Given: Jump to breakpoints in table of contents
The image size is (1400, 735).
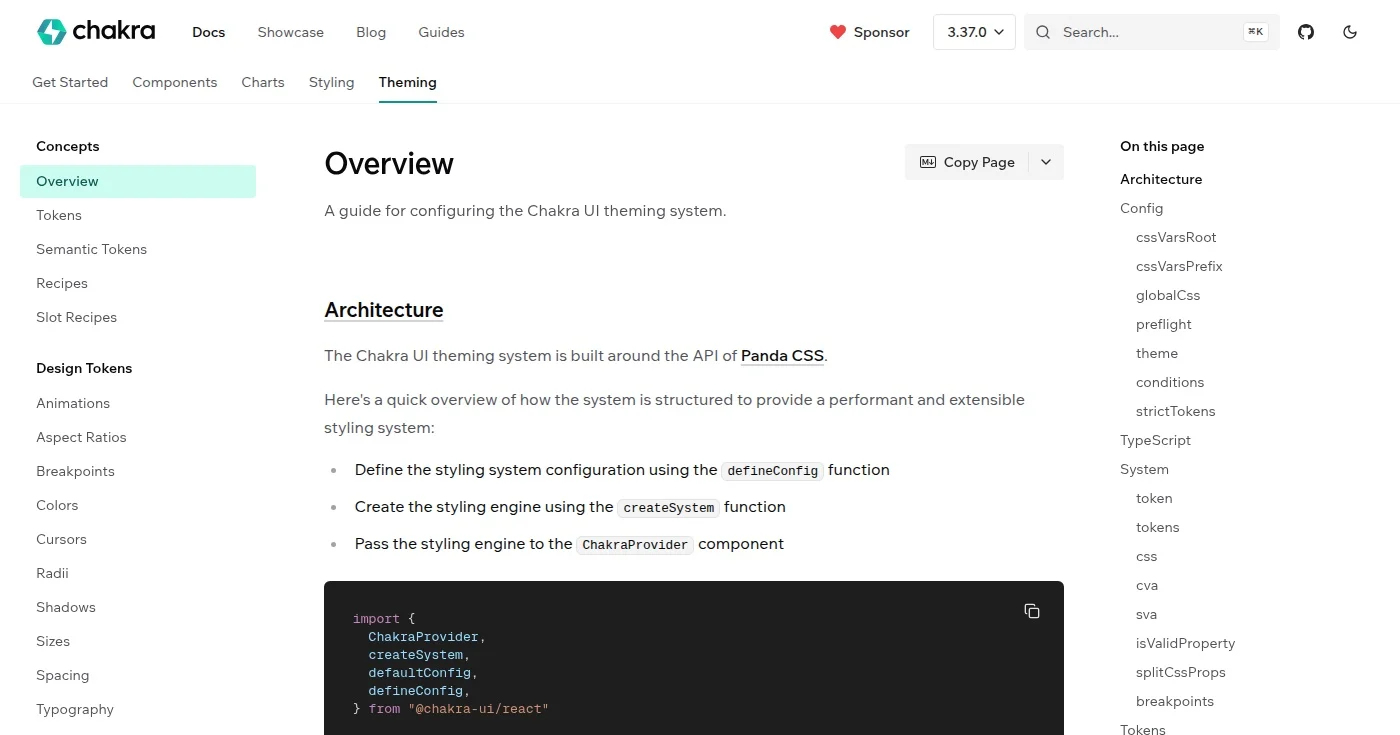Looking at the screenshot, I should (x=1175, y=701).
